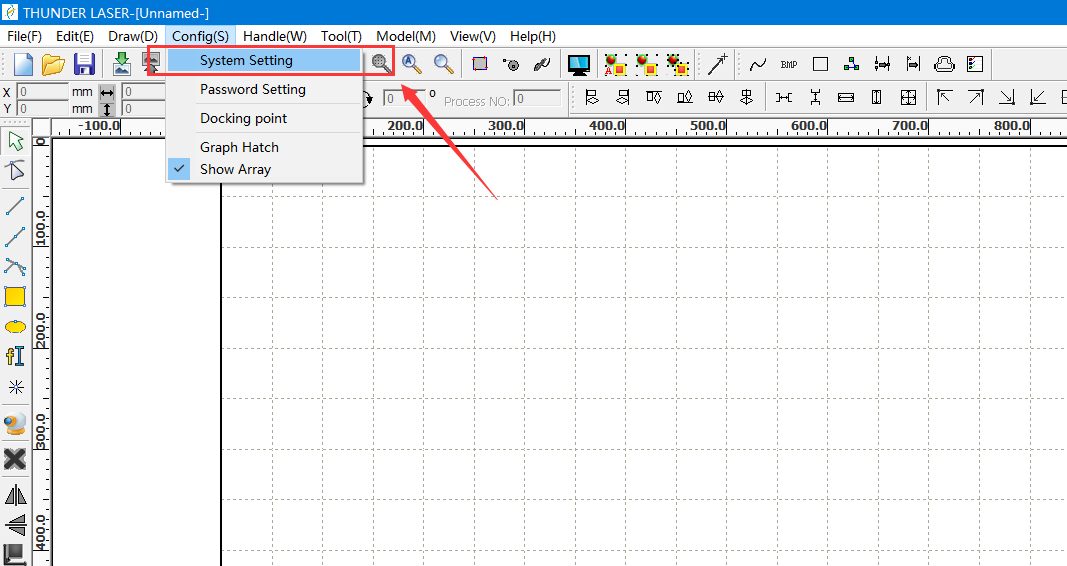Open the Edit(E) menu

75,36
